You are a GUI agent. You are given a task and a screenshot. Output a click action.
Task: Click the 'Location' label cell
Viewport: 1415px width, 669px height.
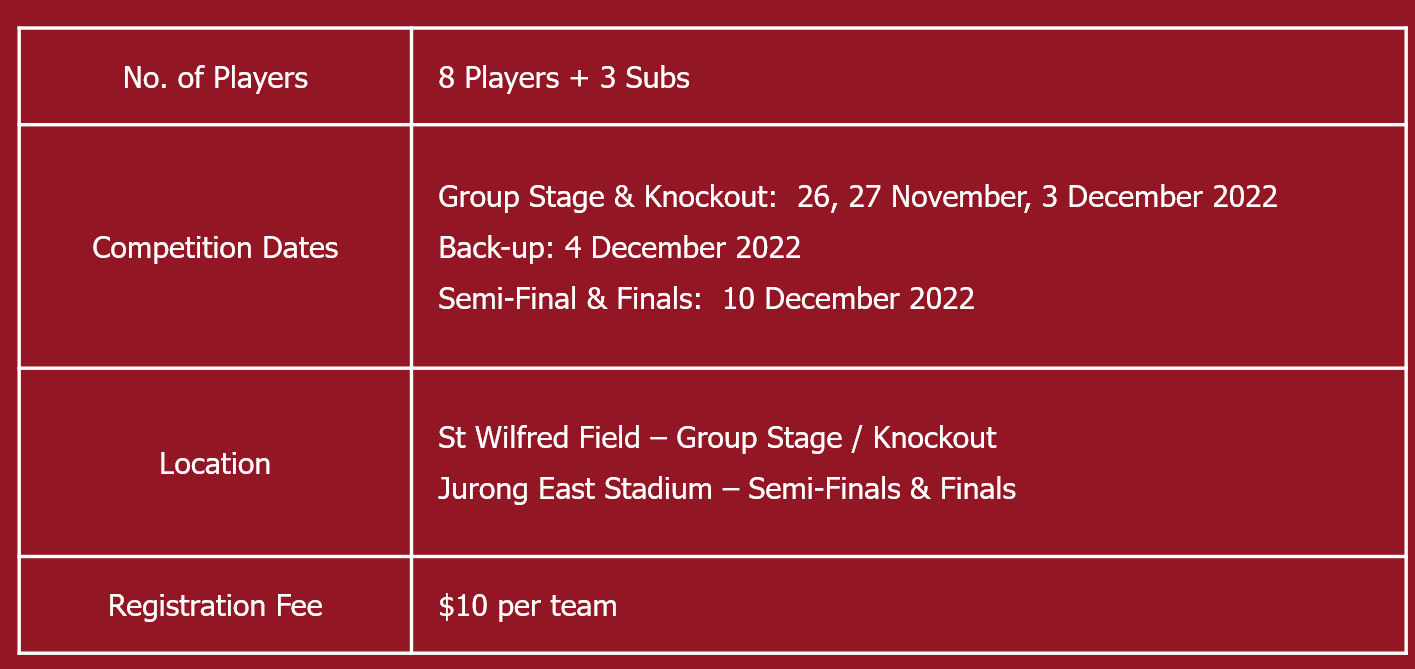coord(215,463)
